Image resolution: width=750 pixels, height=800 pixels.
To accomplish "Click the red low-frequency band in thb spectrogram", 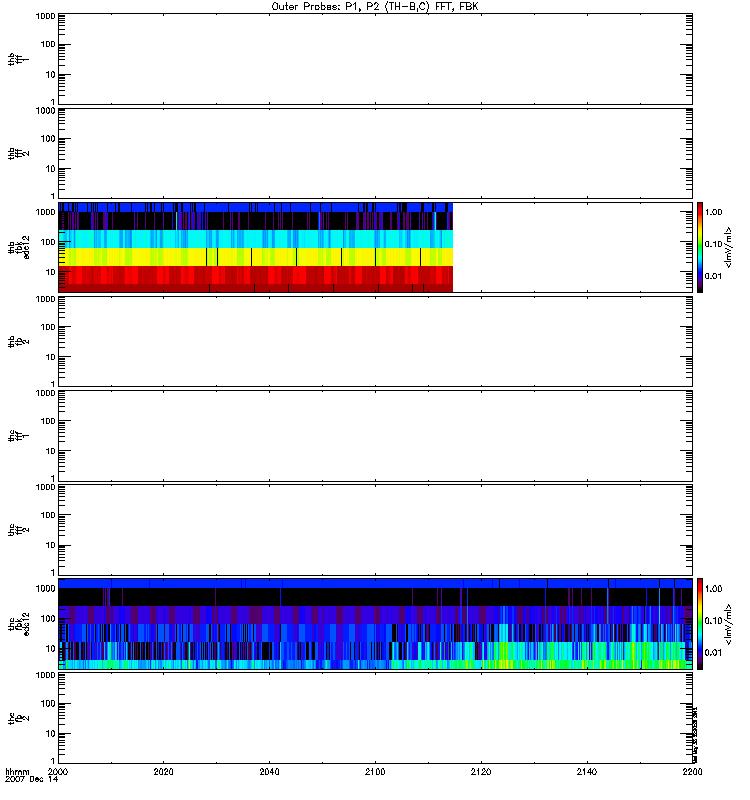I will [255, 279].
